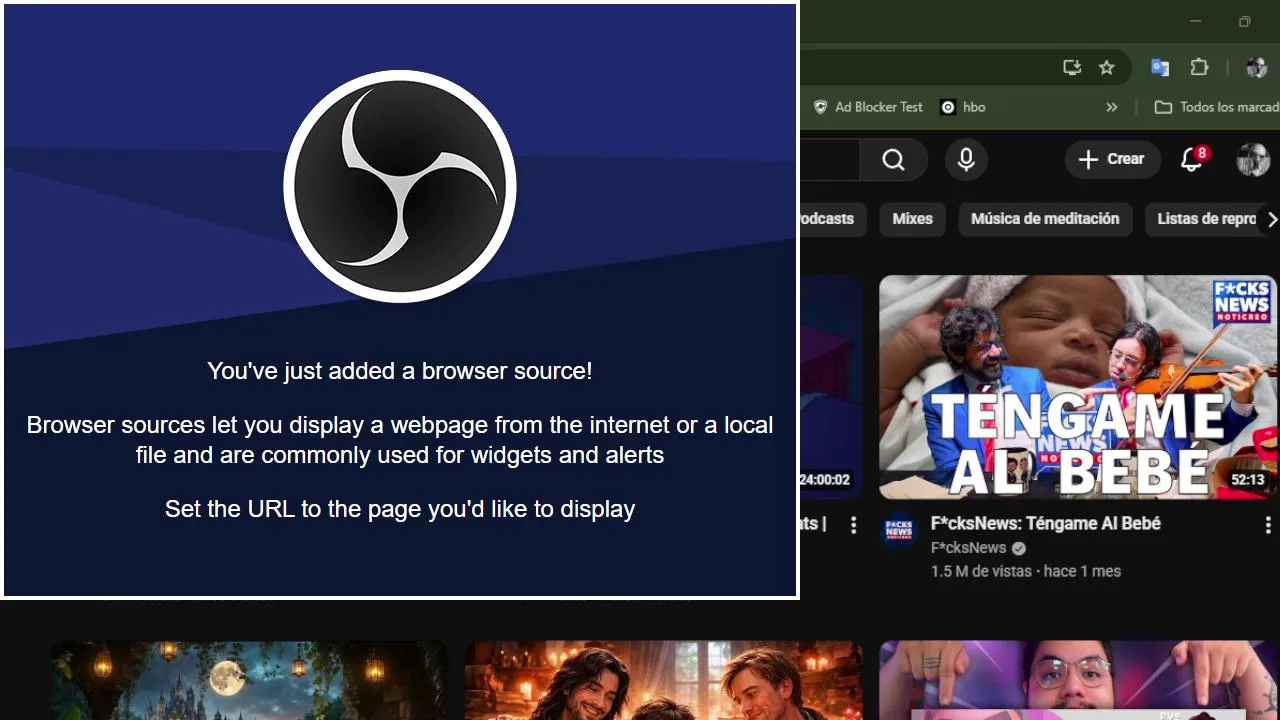
Task: Open the candlelit two men video thumbnail
Action: [x=664, y=680]
